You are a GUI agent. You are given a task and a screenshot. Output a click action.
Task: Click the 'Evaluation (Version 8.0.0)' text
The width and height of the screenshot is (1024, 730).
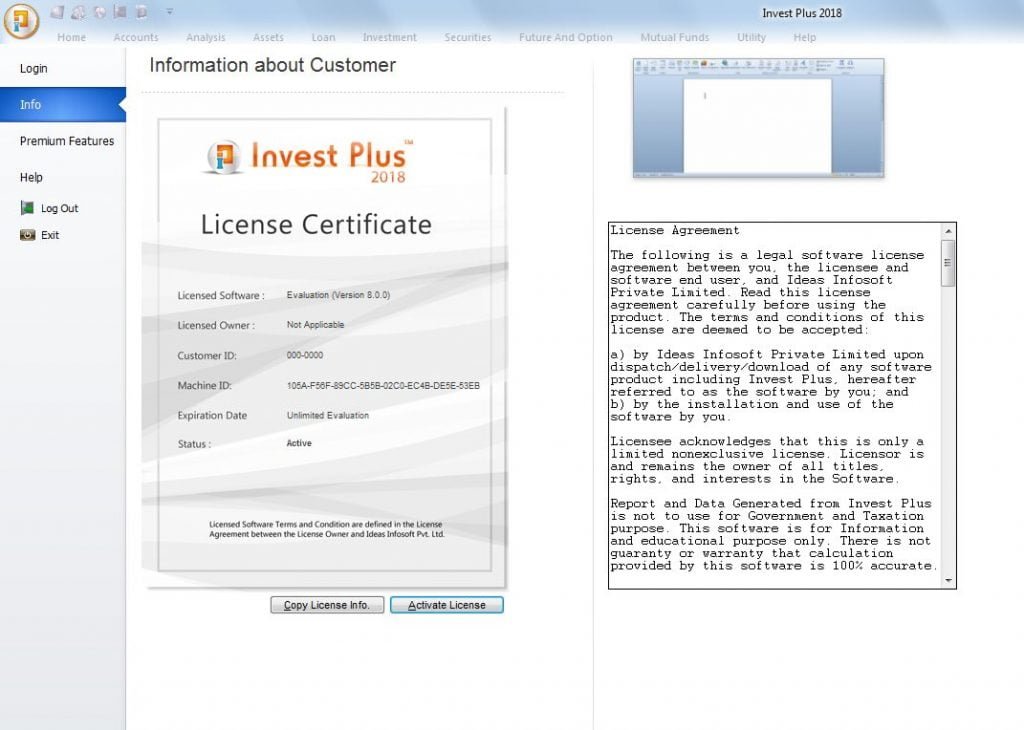coord(338,295)
